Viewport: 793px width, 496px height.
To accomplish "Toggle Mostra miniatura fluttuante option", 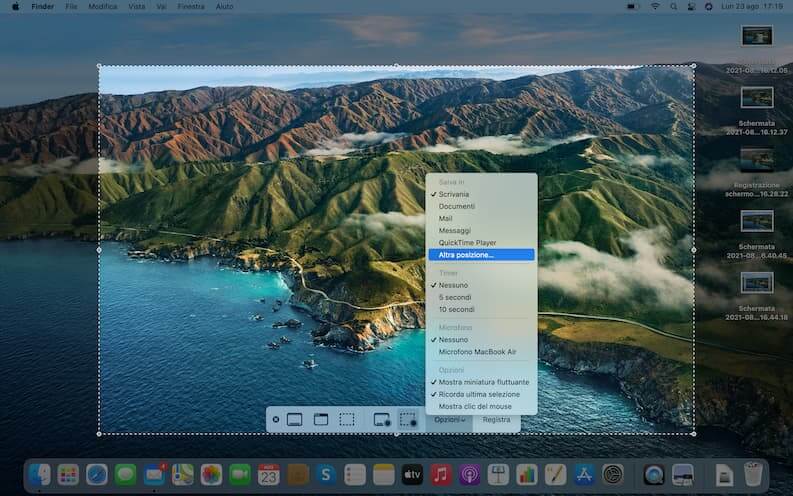I will pos(484,382).
